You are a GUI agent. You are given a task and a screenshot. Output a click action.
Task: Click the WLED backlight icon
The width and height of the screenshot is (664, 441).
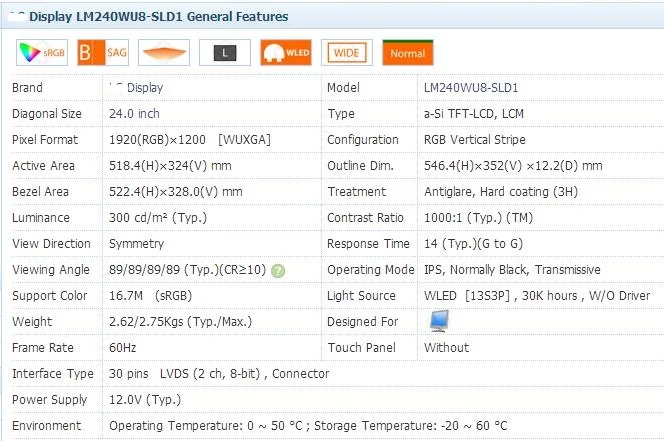point(285,52)
